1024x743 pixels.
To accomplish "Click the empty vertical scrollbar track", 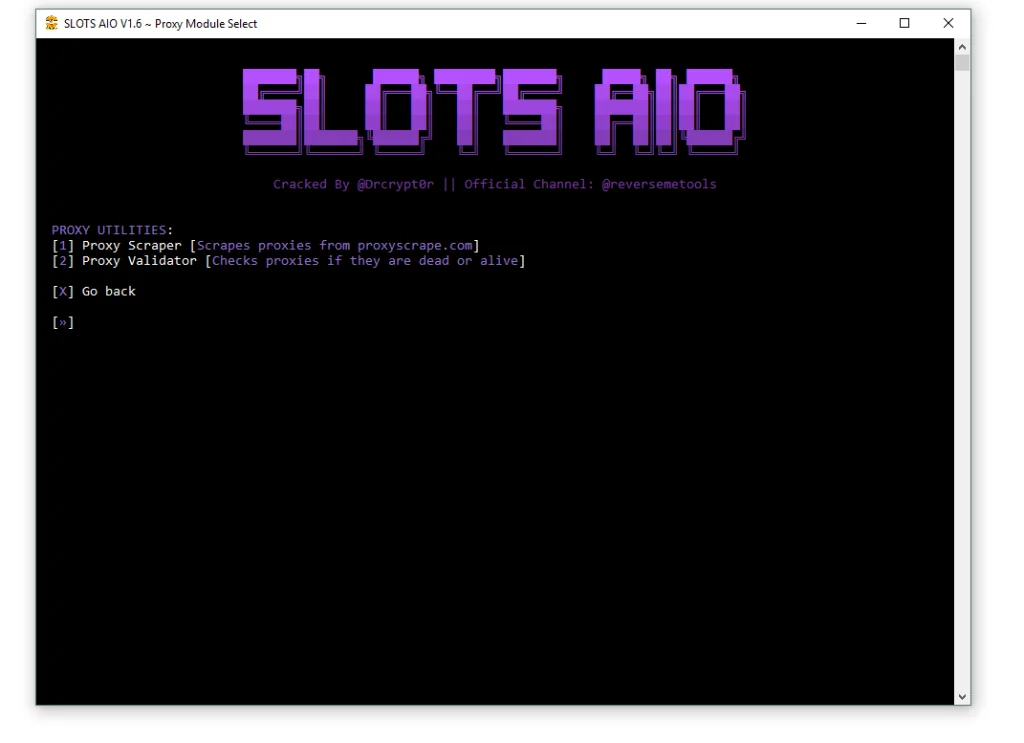I will 962,400.
